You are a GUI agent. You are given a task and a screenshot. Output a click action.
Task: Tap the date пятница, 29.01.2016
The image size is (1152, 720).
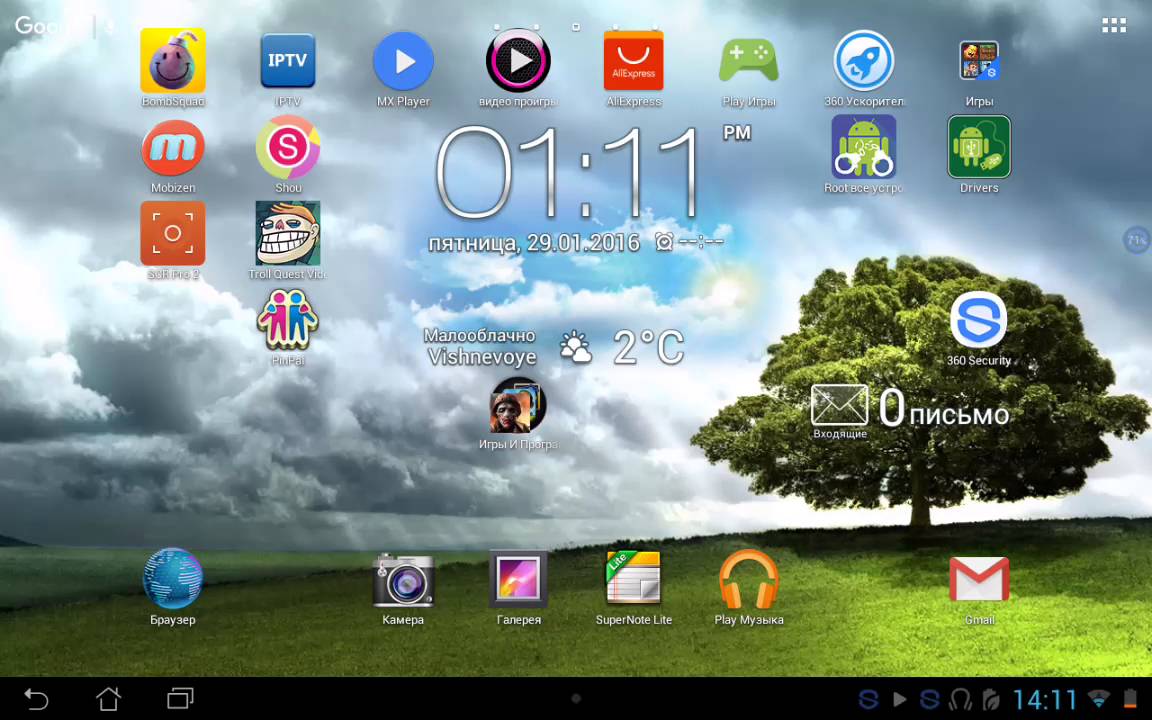click(x=534, y=242)
